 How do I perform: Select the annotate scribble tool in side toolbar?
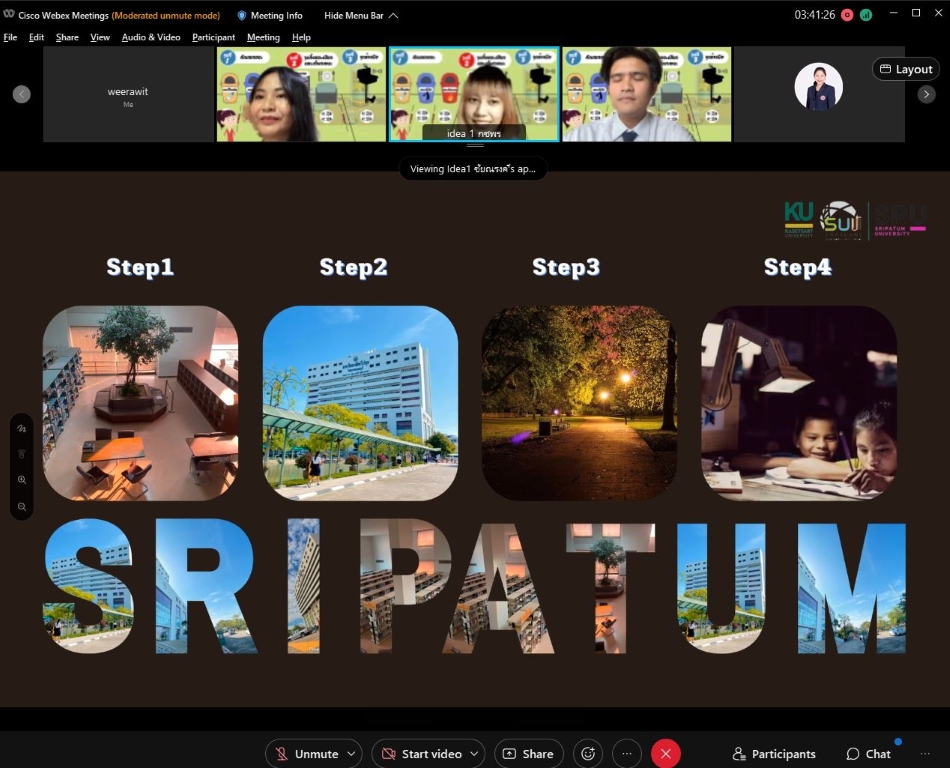click(22, 428)
